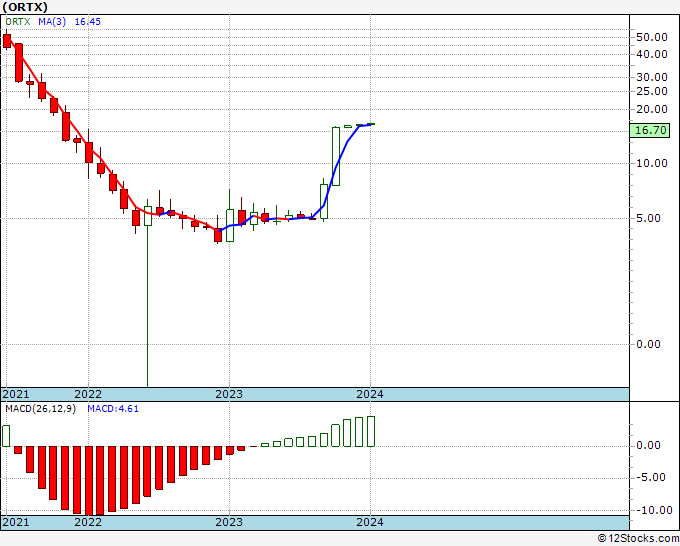Click the 0.00 price axis label
680x546 pixels.
pyautogui.click(x=648, y=344)
